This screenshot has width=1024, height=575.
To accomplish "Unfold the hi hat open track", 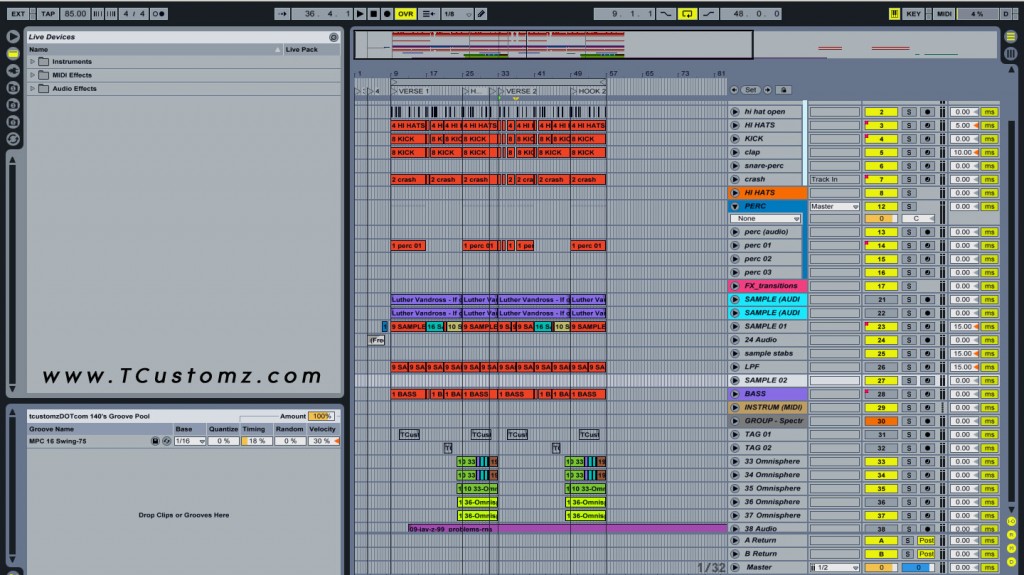I will pyautogui.click(x=735, y=112).
